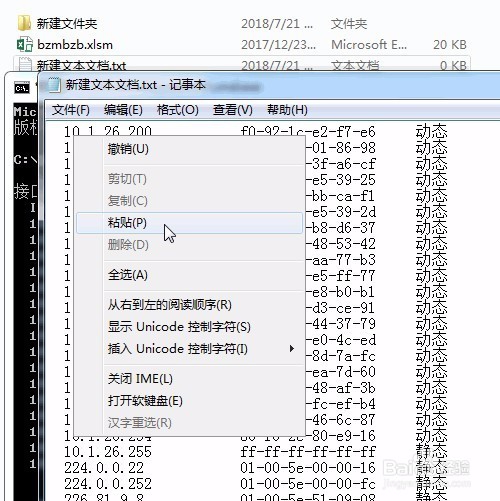Open the 编辑(E) menu in Notepad
500x501 pixels.
123,110
